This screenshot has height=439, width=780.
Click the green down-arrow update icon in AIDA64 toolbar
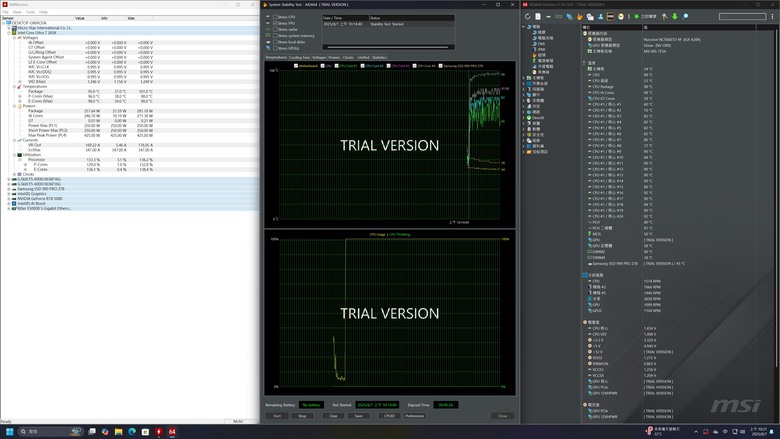[675, 16]
